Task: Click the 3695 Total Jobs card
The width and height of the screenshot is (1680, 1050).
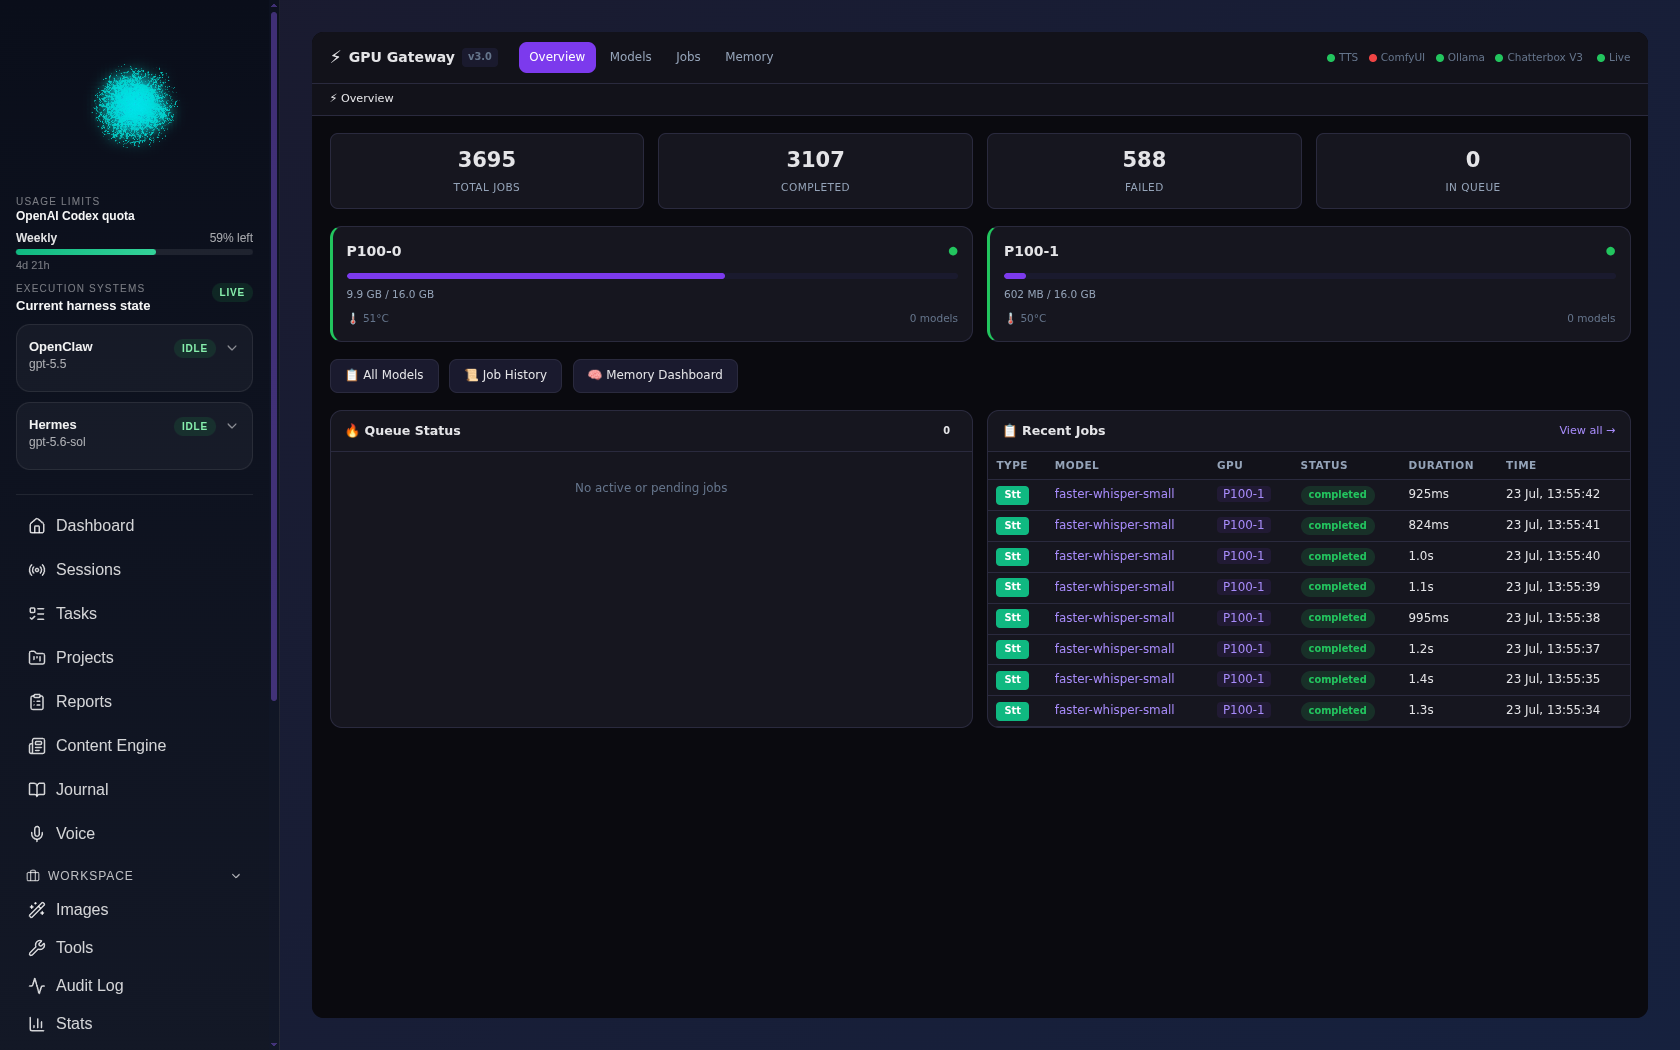Action: pos(487,171)
